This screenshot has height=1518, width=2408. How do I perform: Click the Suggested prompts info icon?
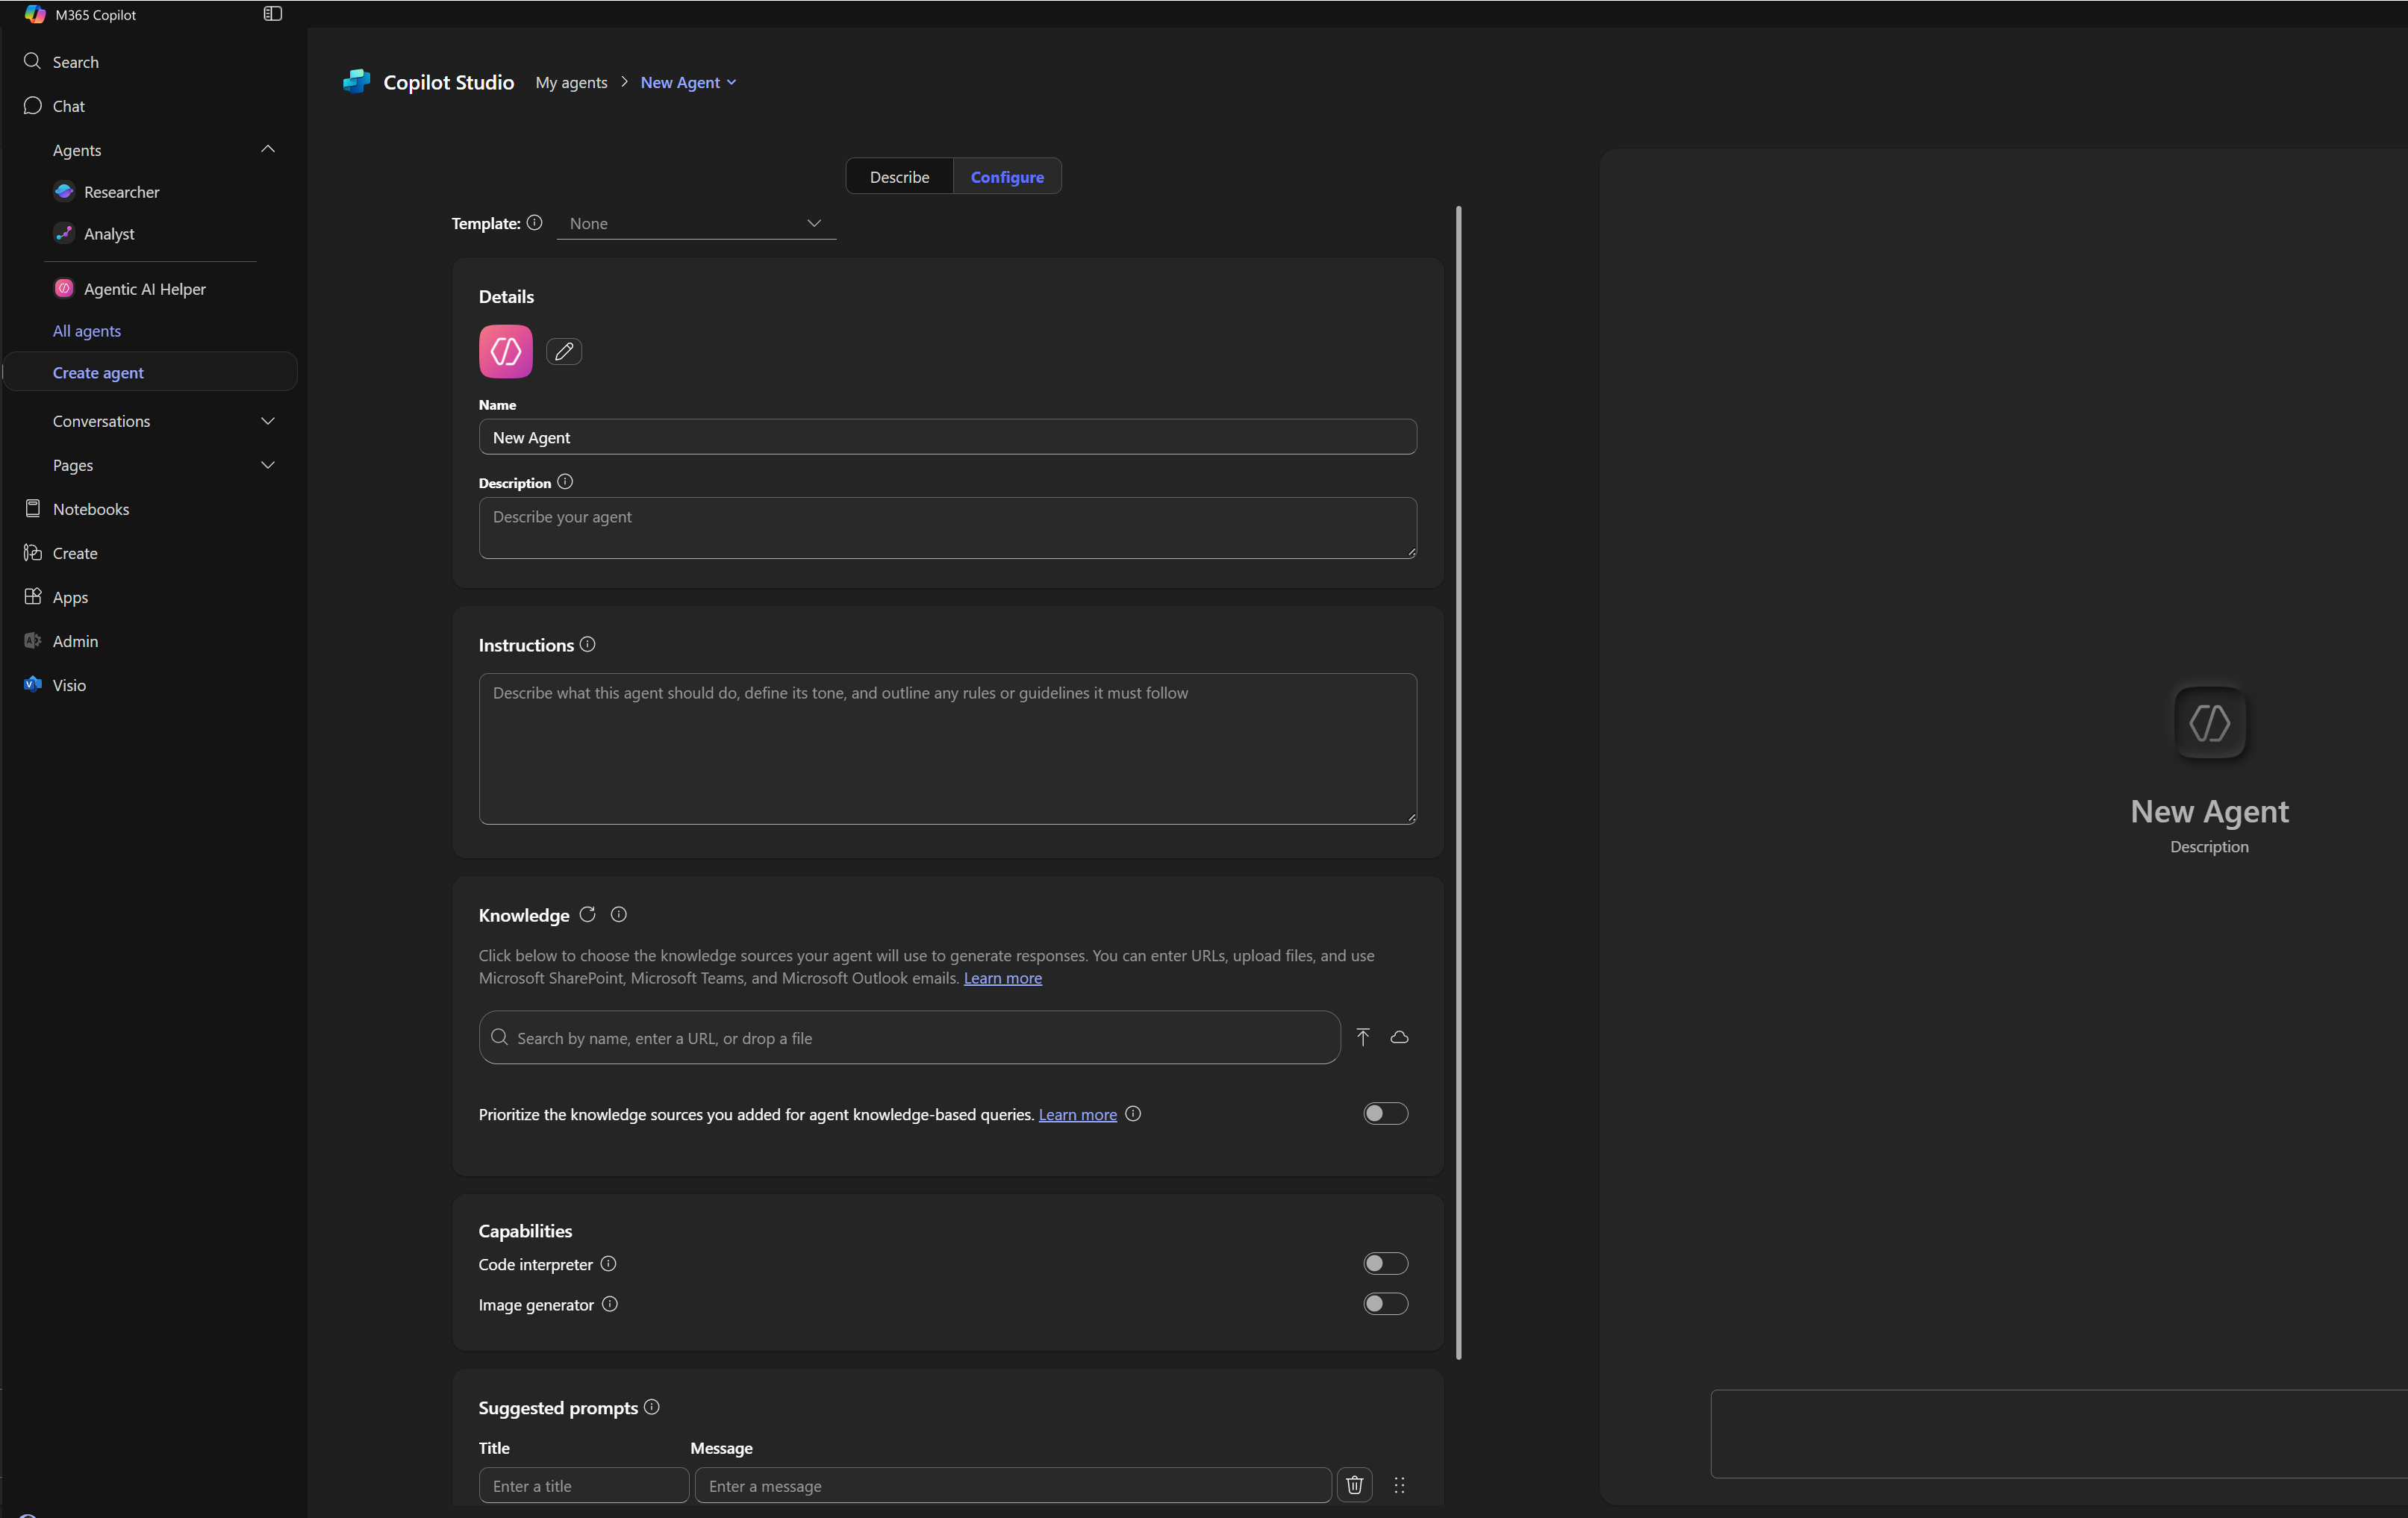pyautogui.click(x=652, y=1407)
